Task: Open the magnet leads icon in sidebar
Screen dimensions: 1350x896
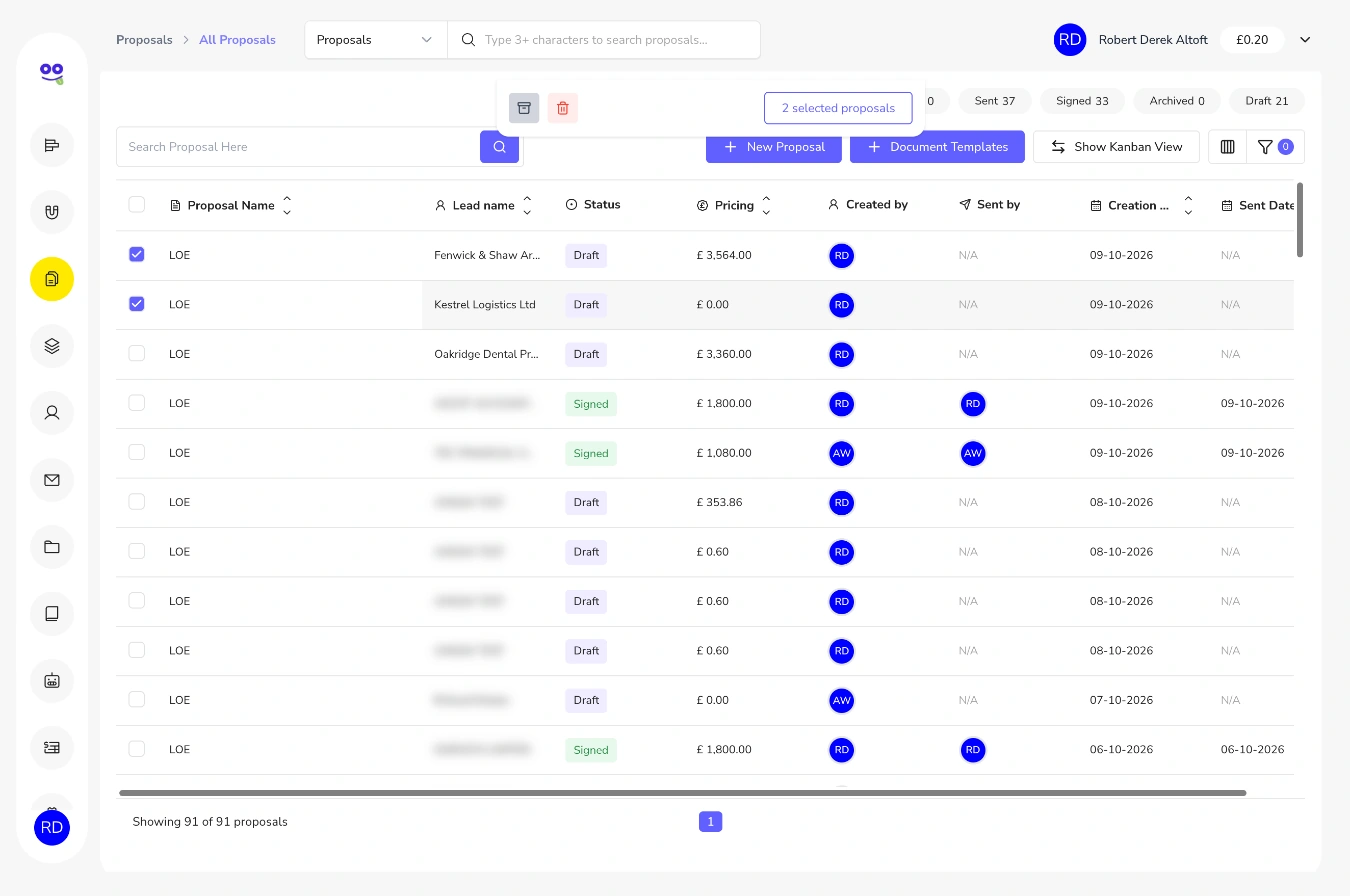Action: tap(52, 212)
